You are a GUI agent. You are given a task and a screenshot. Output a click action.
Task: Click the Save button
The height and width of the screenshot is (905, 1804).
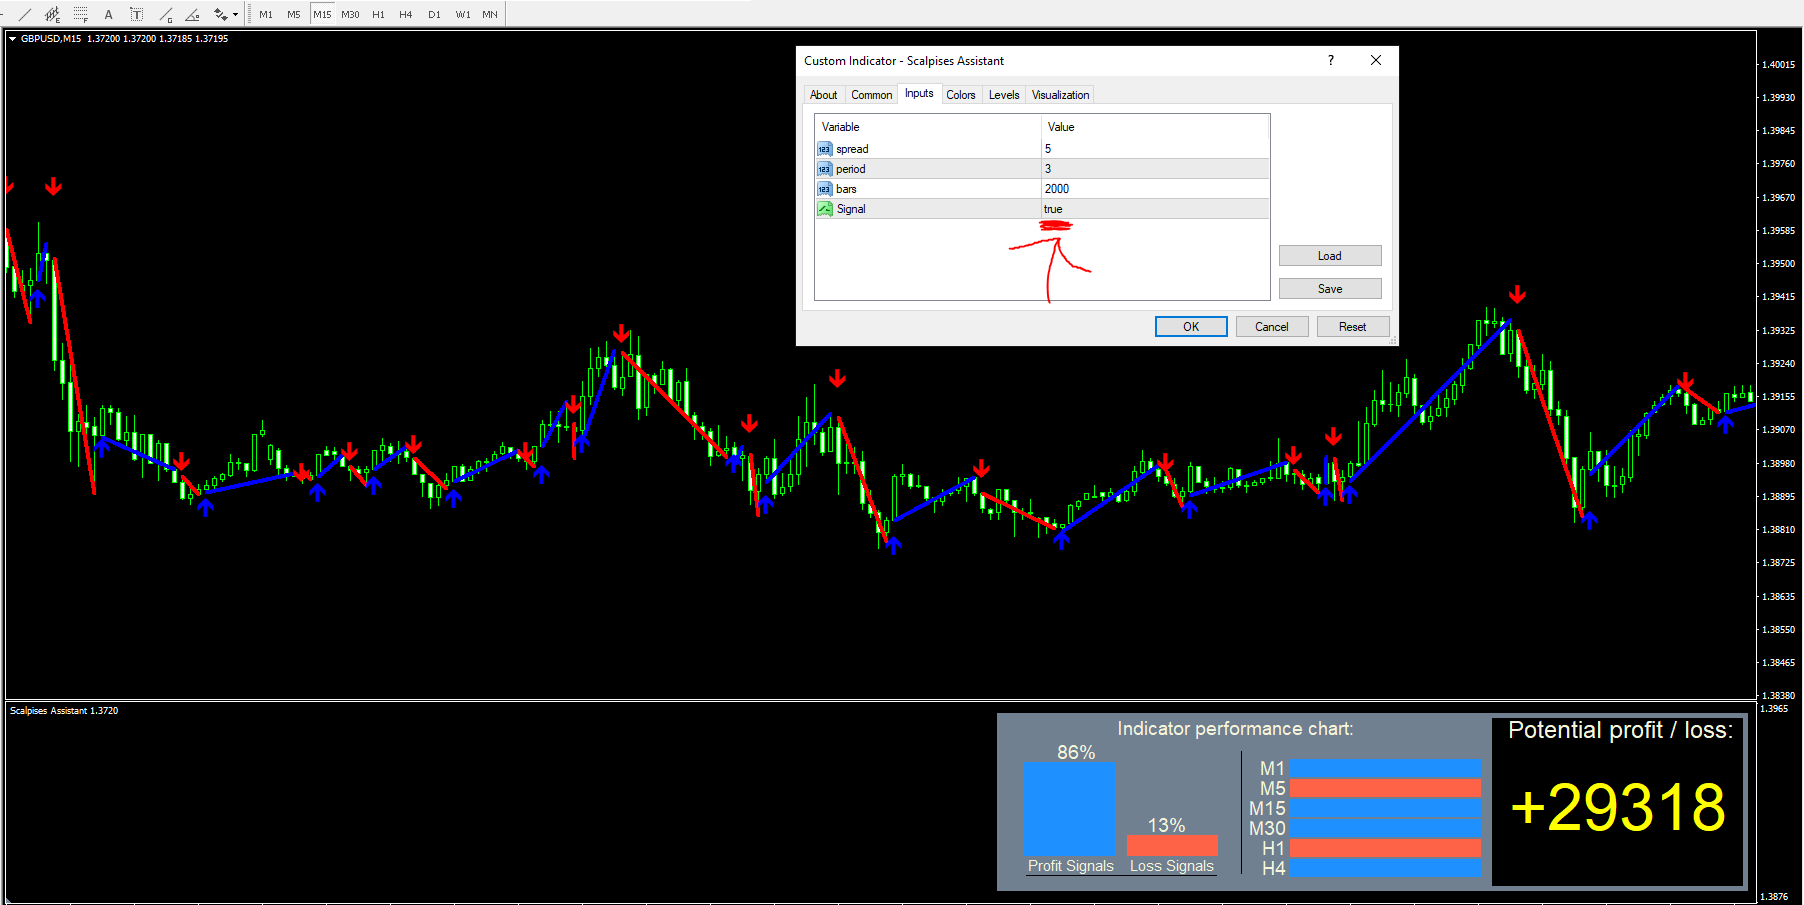[x=1330, y=289]
